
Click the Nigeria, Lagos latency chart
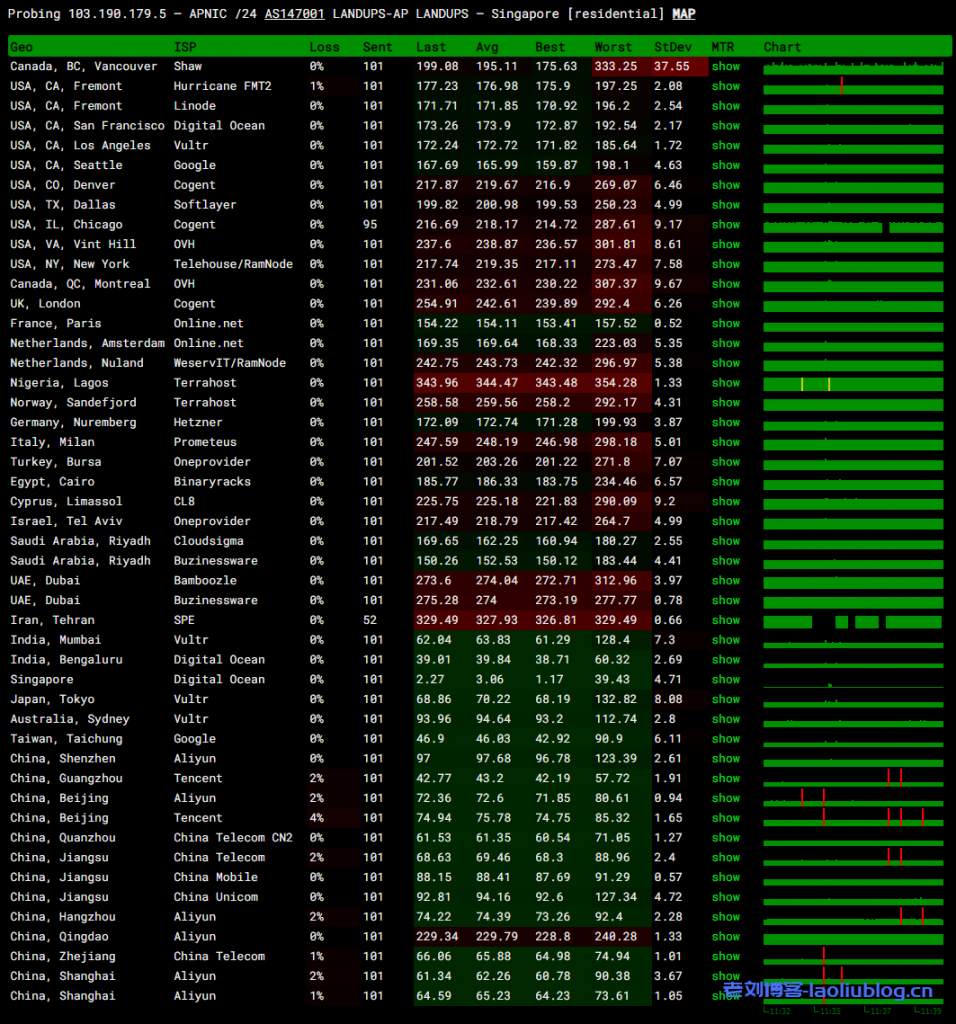point(853,384)
